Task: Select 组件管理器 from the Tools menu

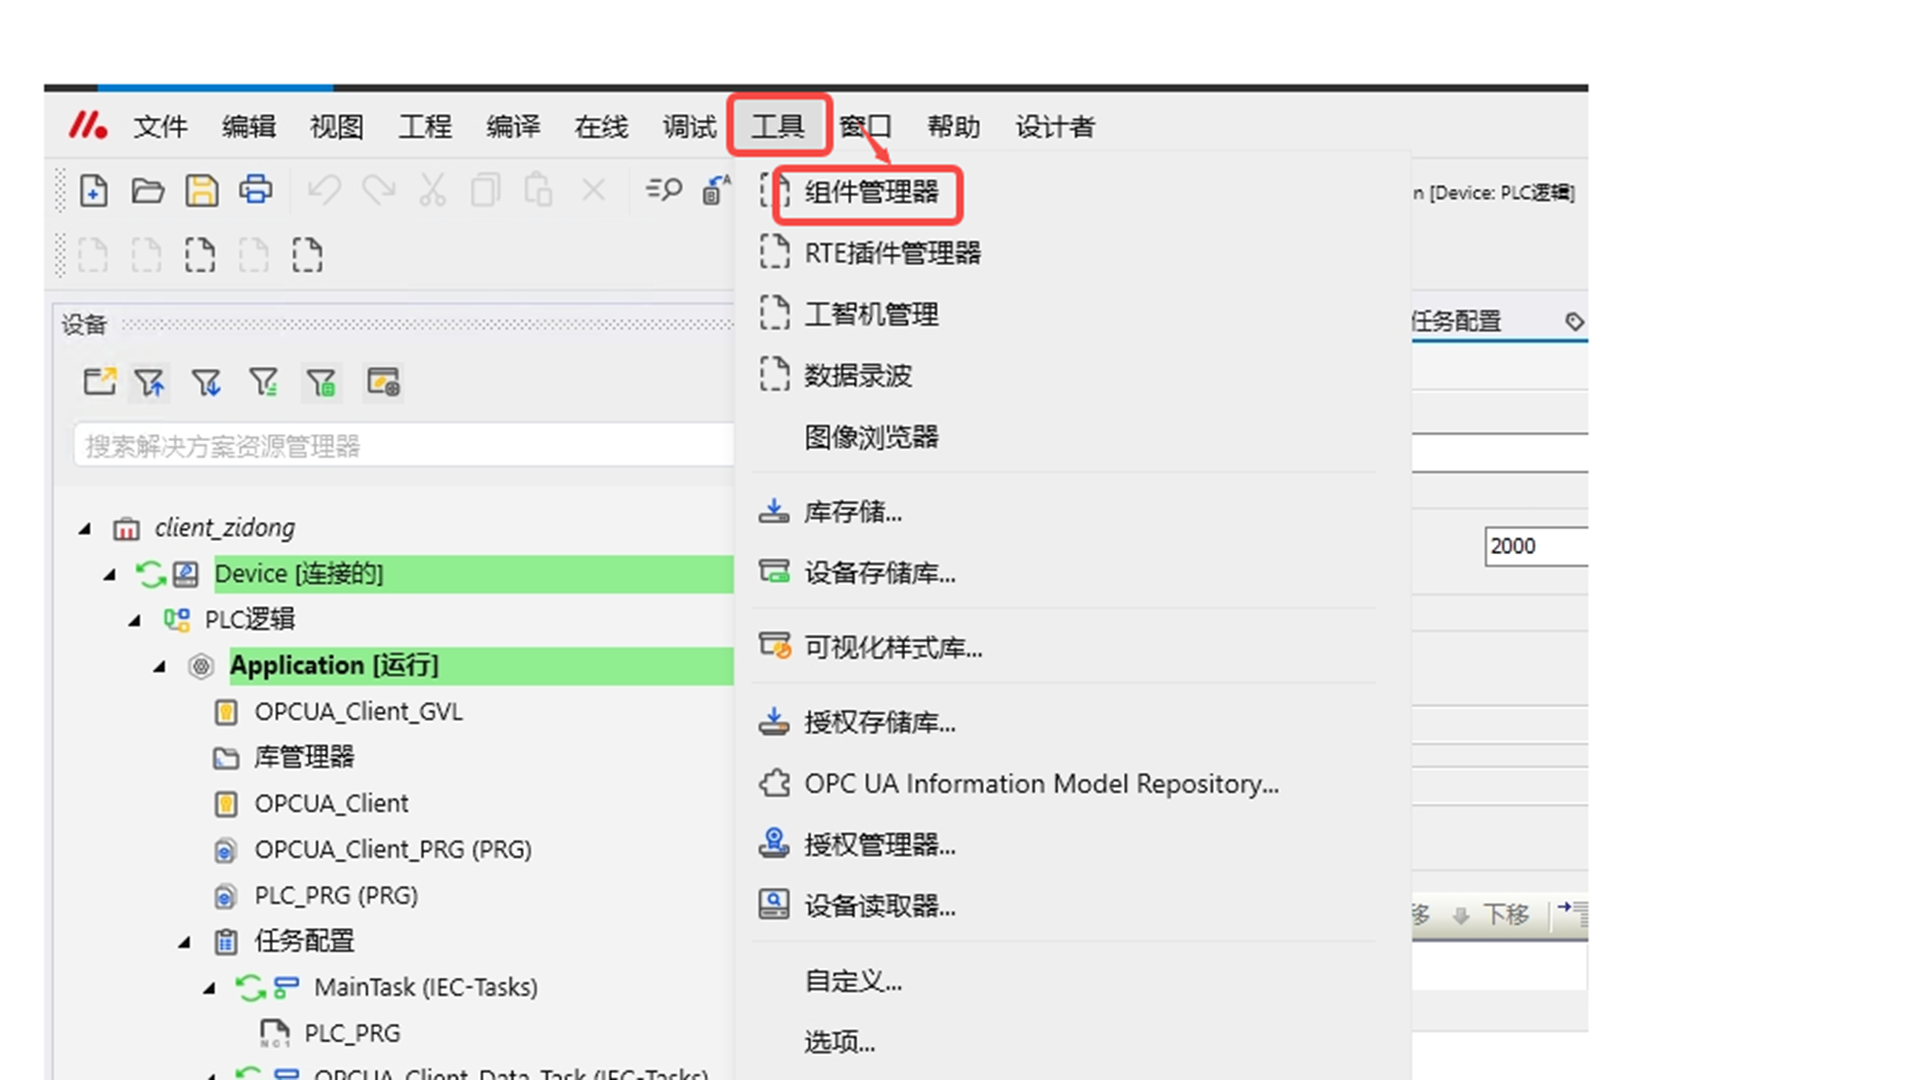Action: [870, 192]
